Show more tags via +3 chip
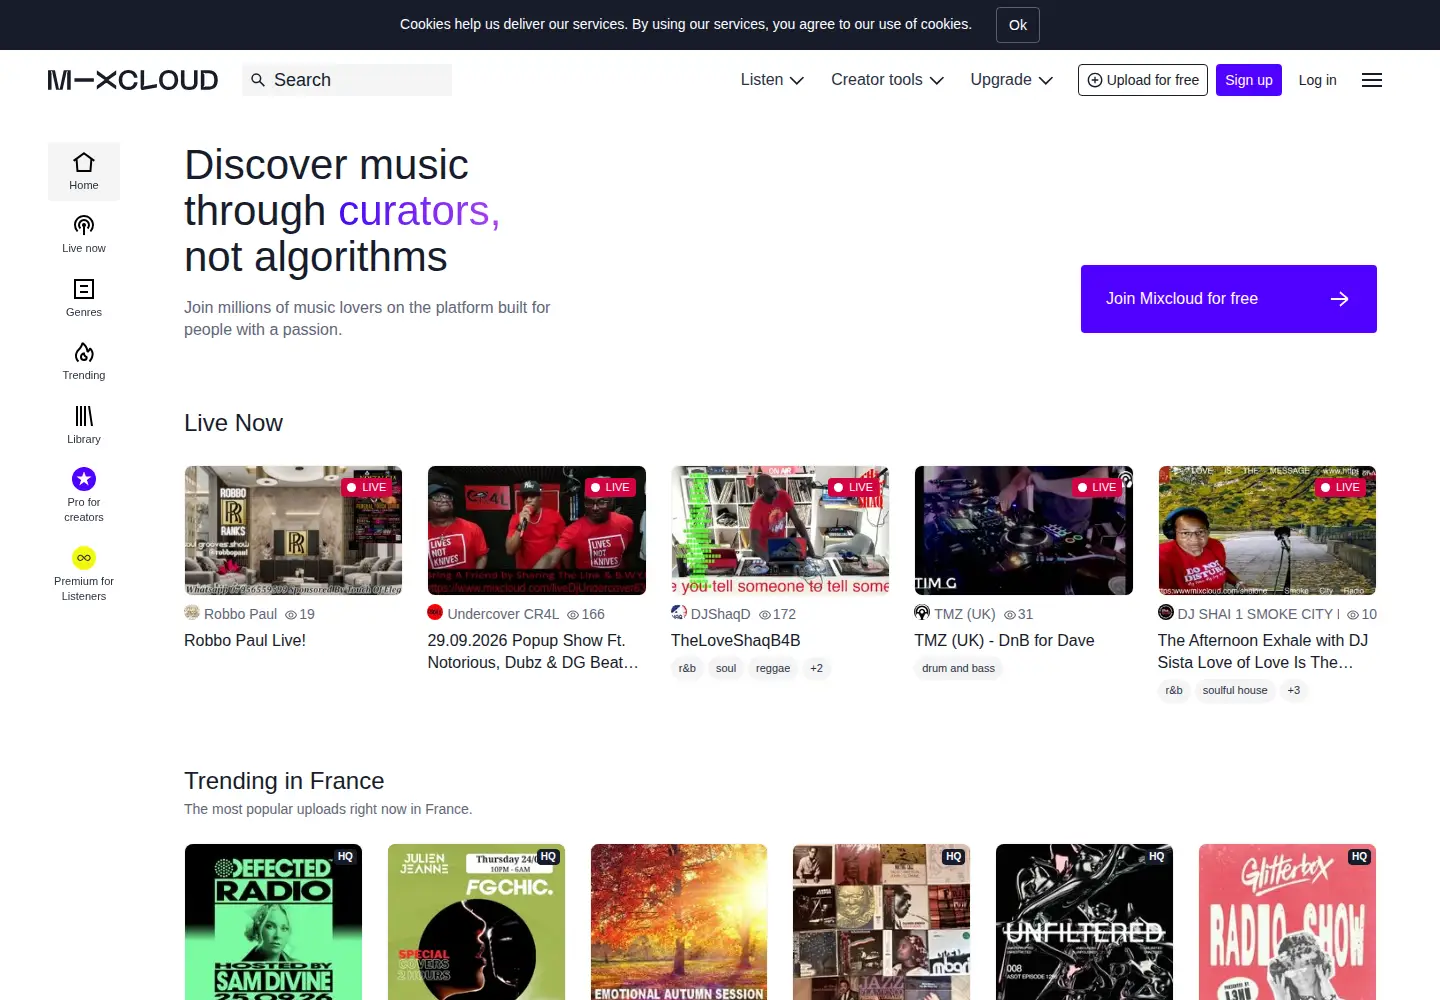The width and height of the screenshot is (1440, 1000). pyautogui.click(x=1294, y=690)
